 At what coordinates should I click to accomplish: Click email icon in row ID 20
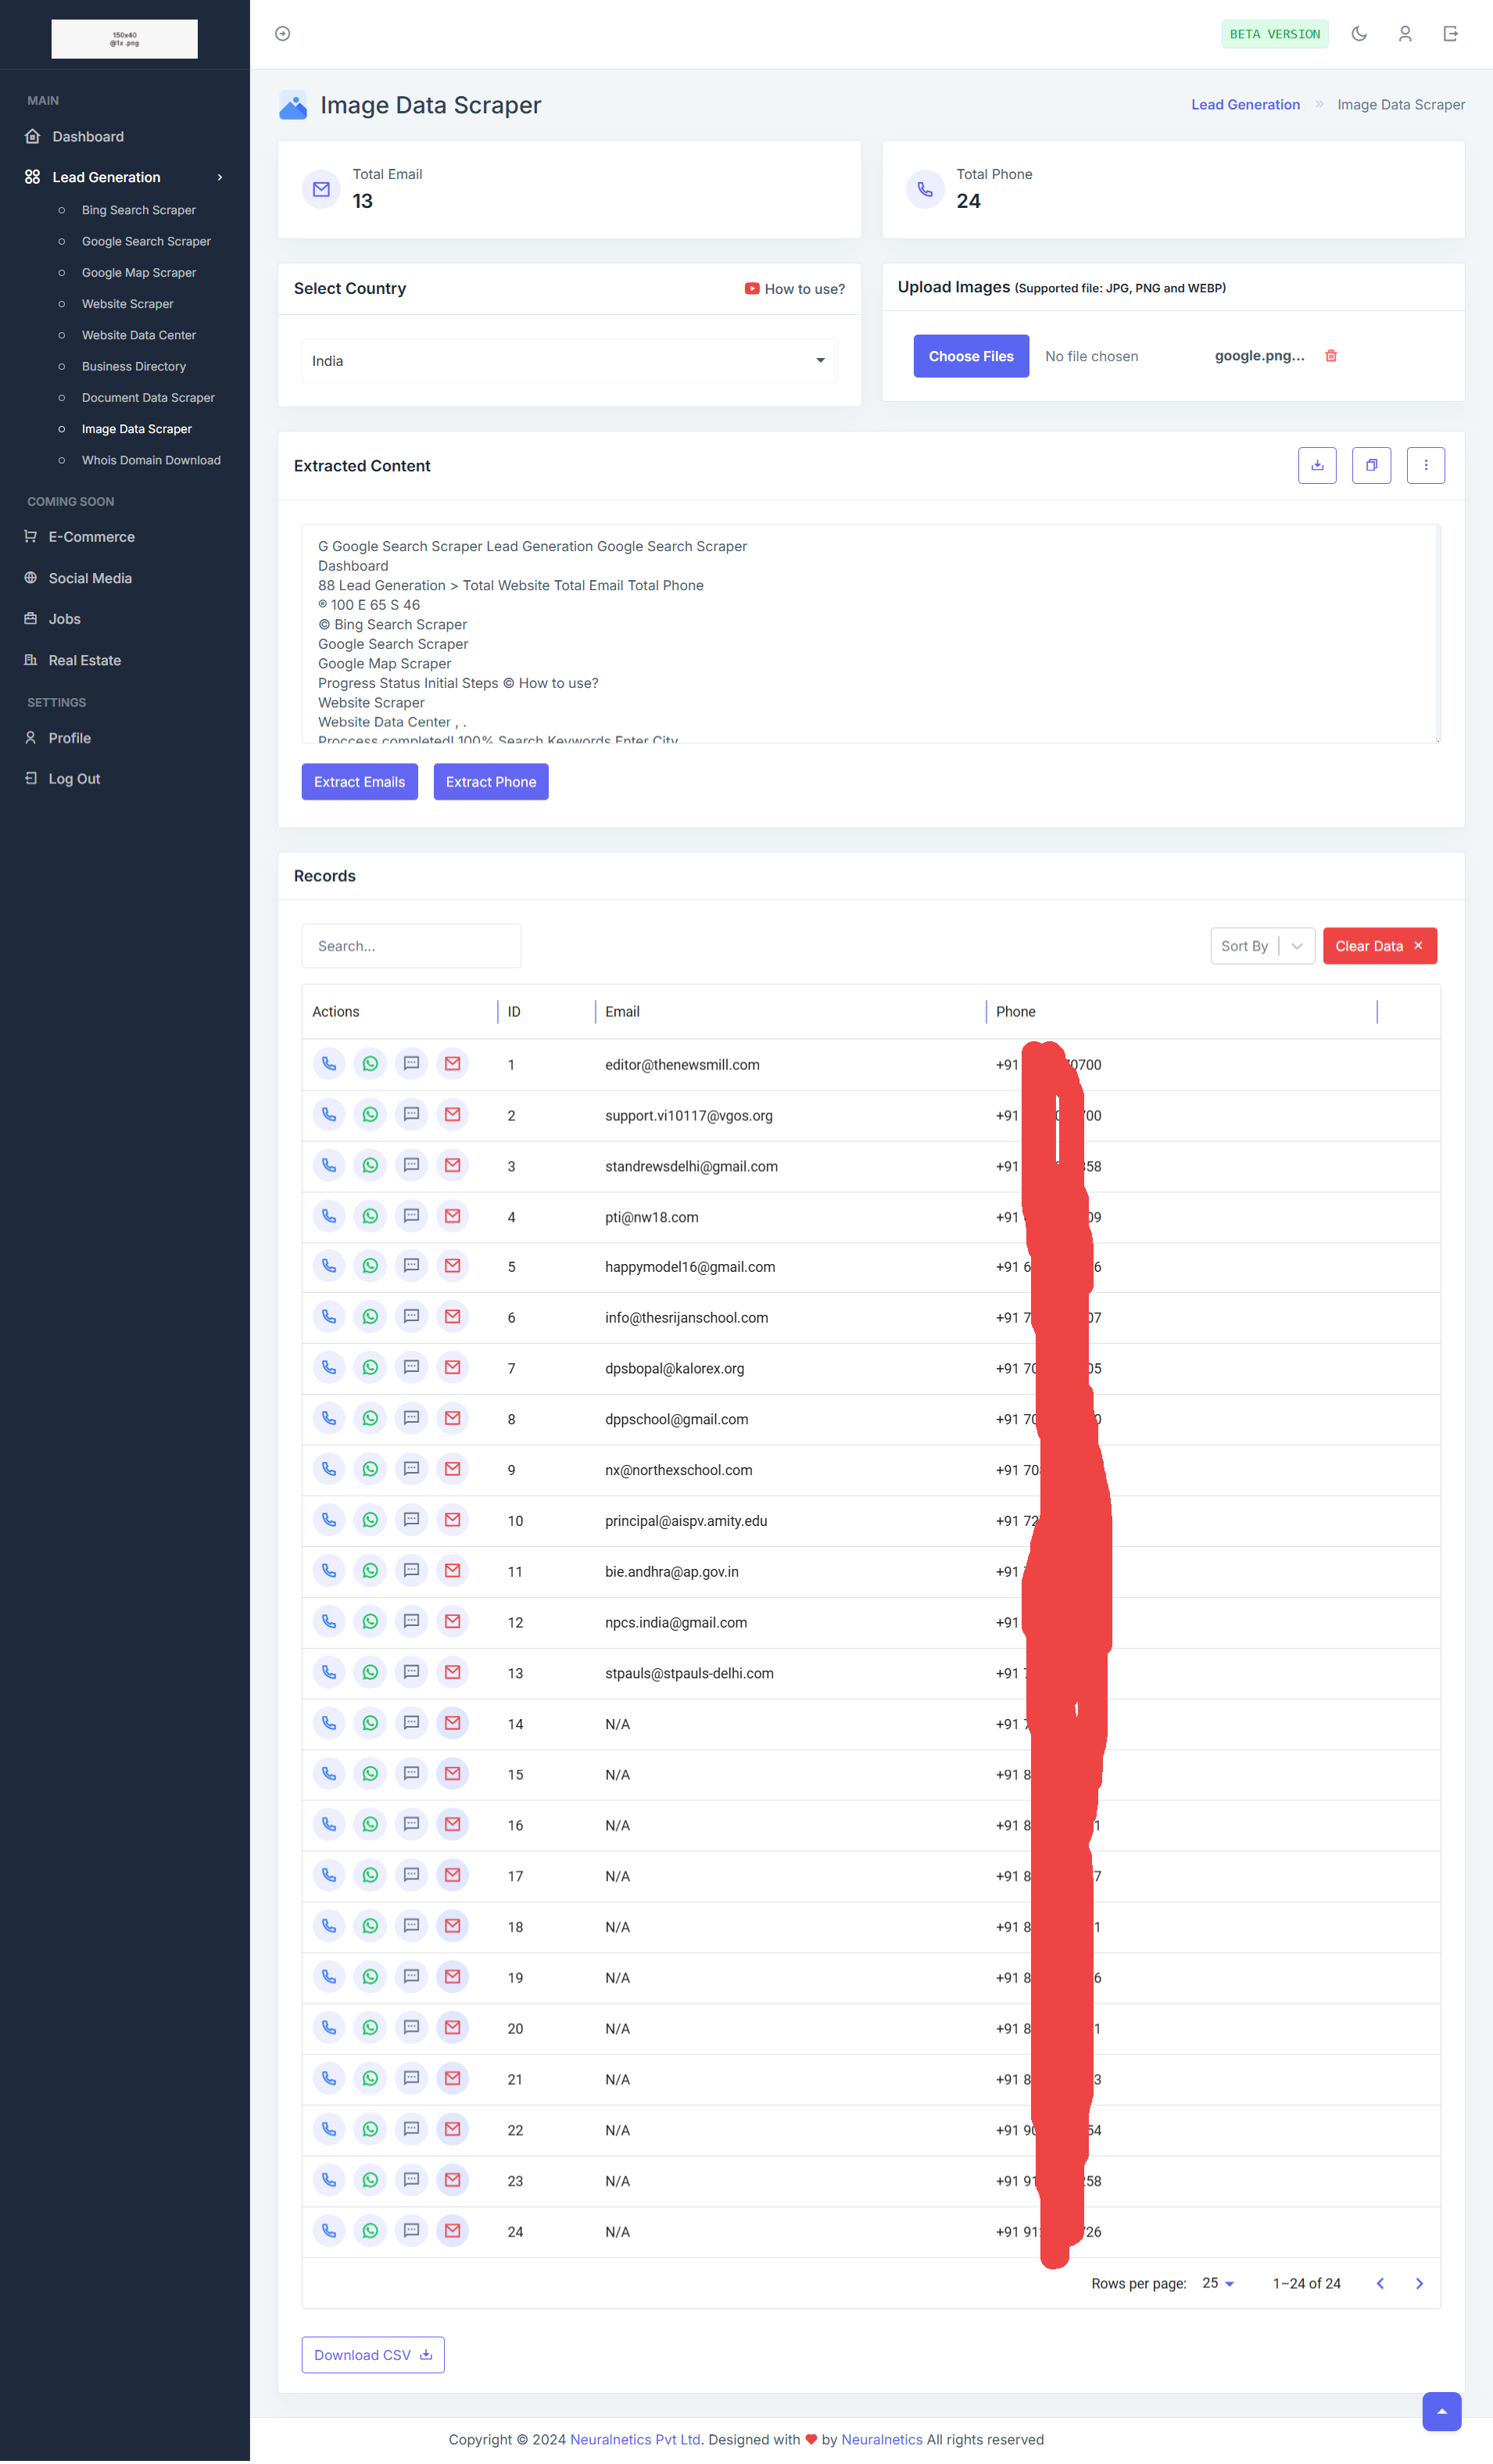coord(453,2028)
